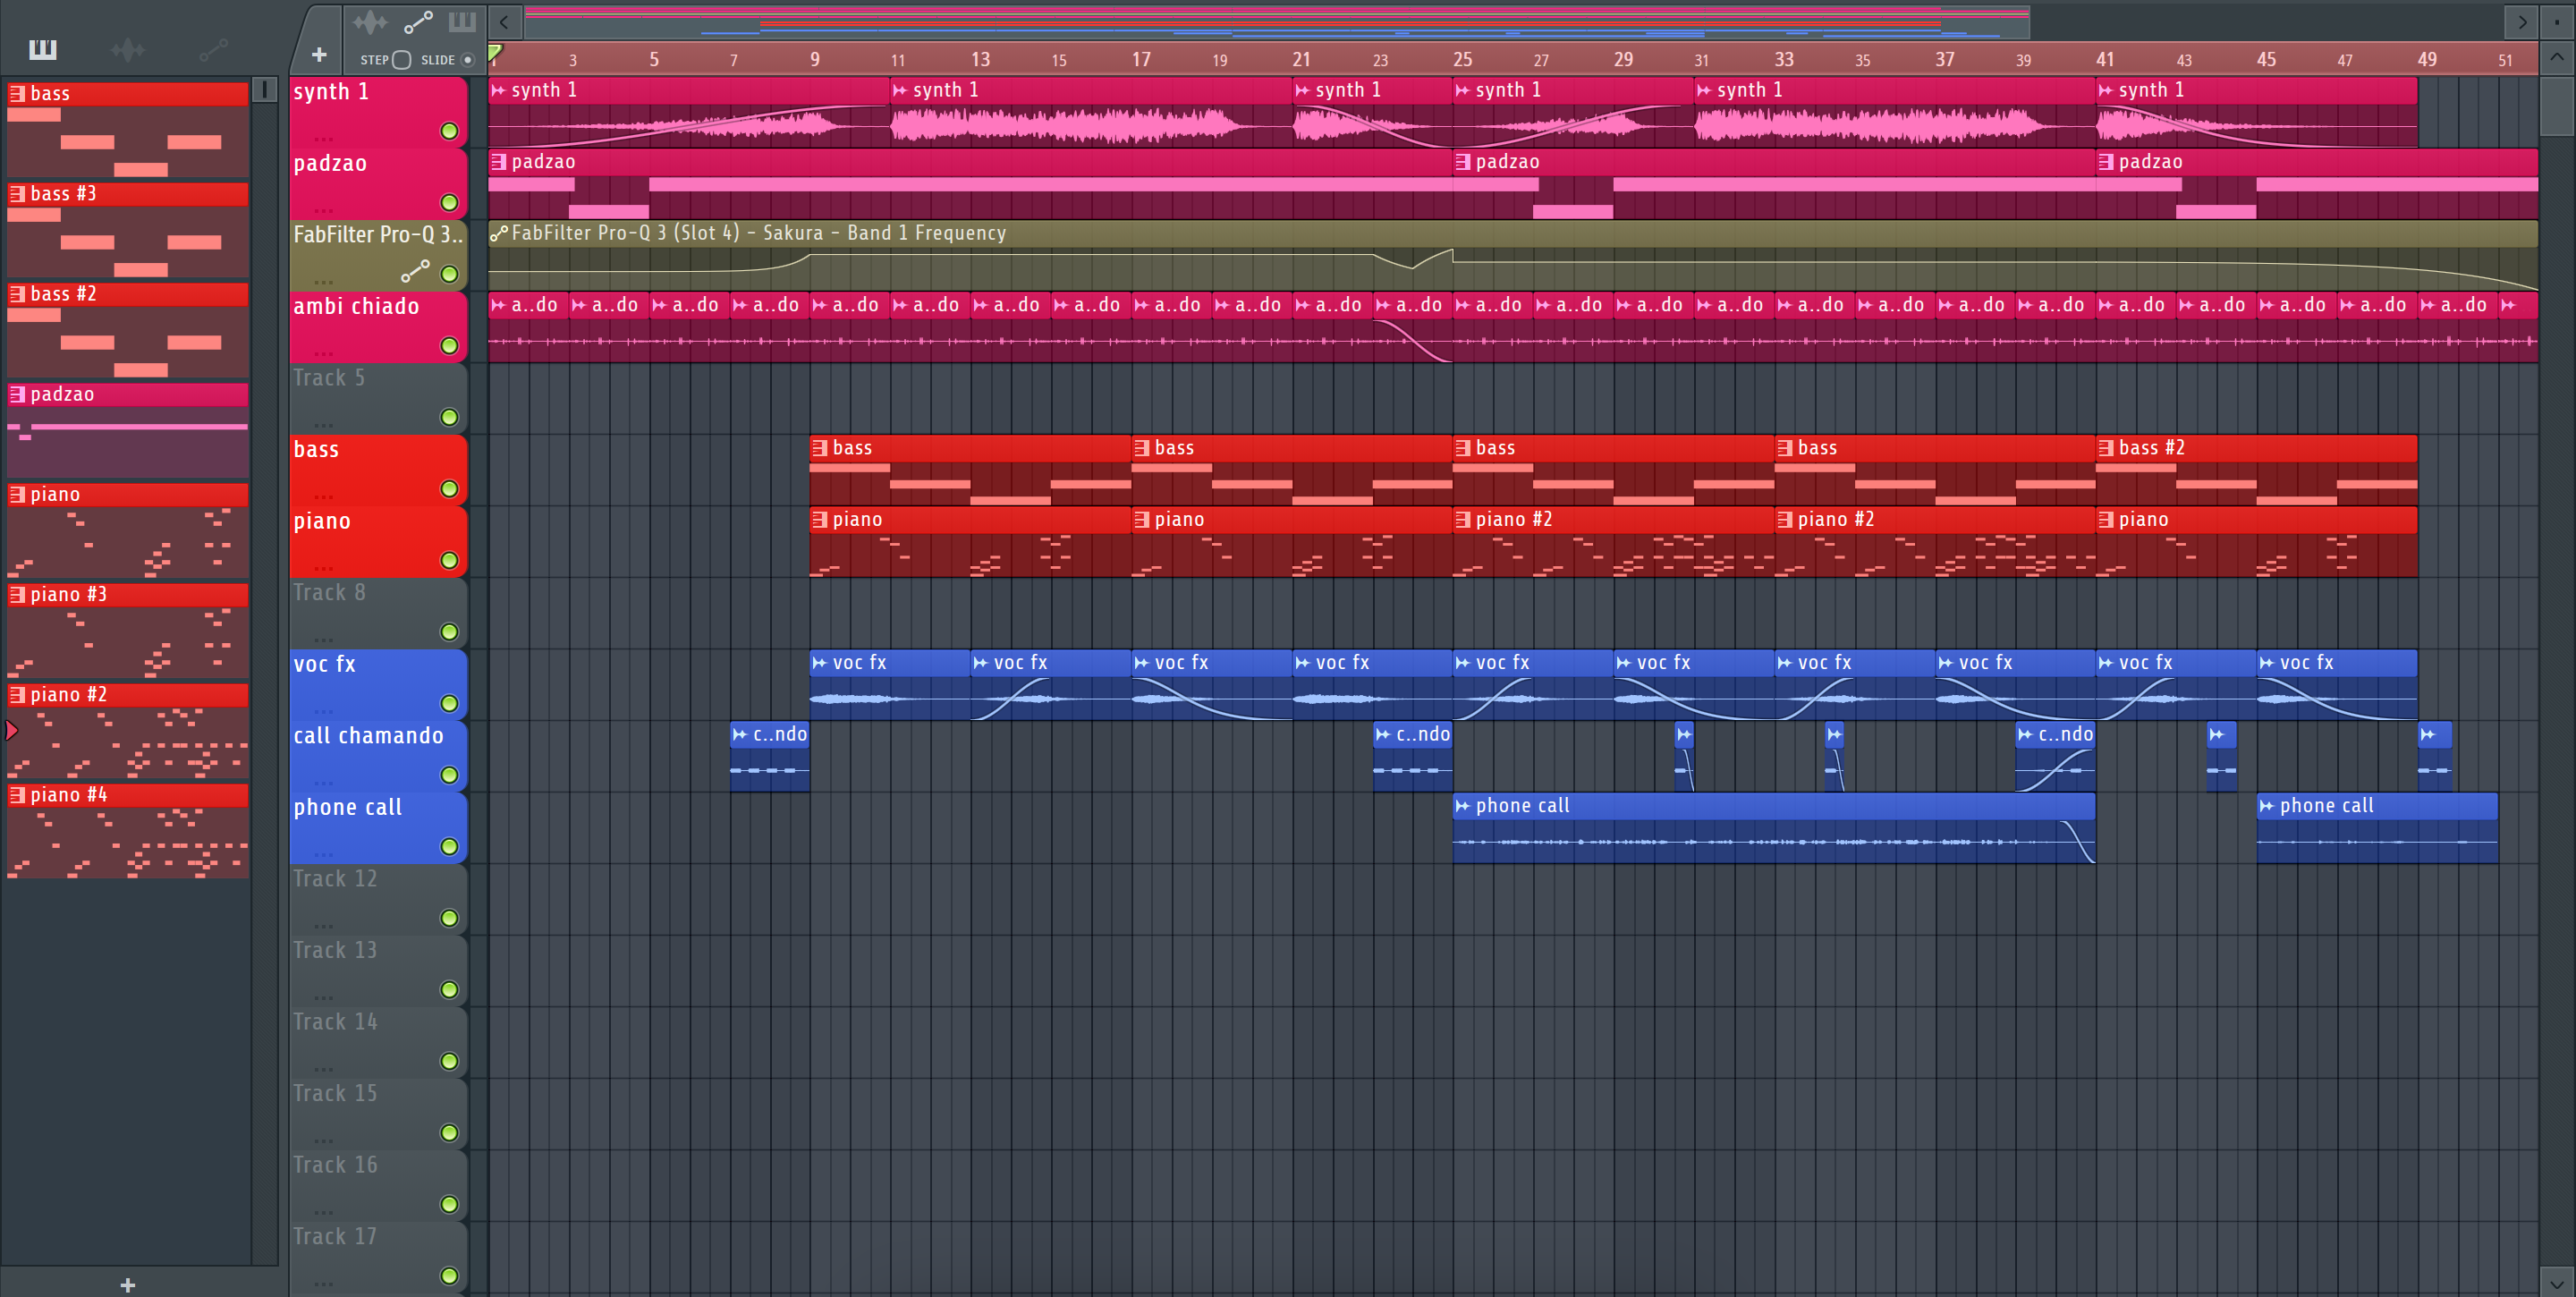
Task: Select the FabFilter Pro-Q 3.. track header
Action: [x=378, y=255]
